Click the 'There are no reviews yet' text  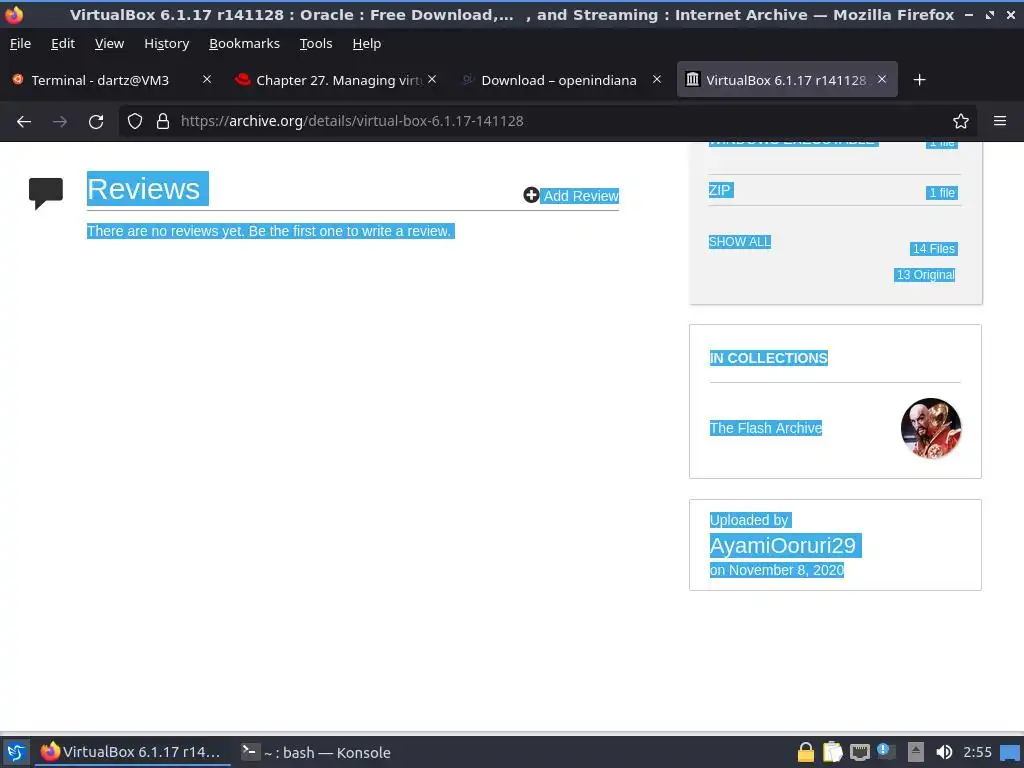click(270, 231)
